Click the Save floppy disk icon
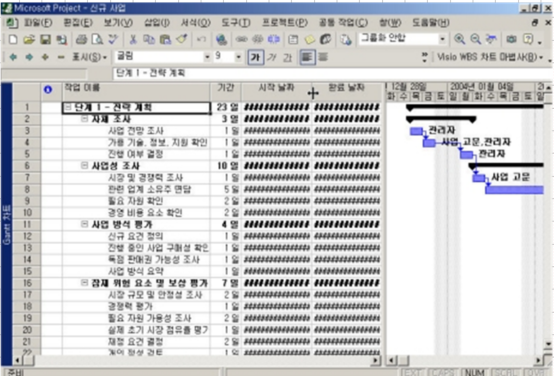This screenshot has height=376, width=554. (45, 39)
